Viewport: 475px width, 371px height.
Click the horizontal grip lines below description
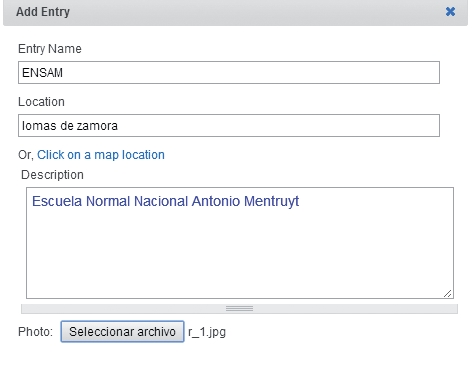coord(239,309)
